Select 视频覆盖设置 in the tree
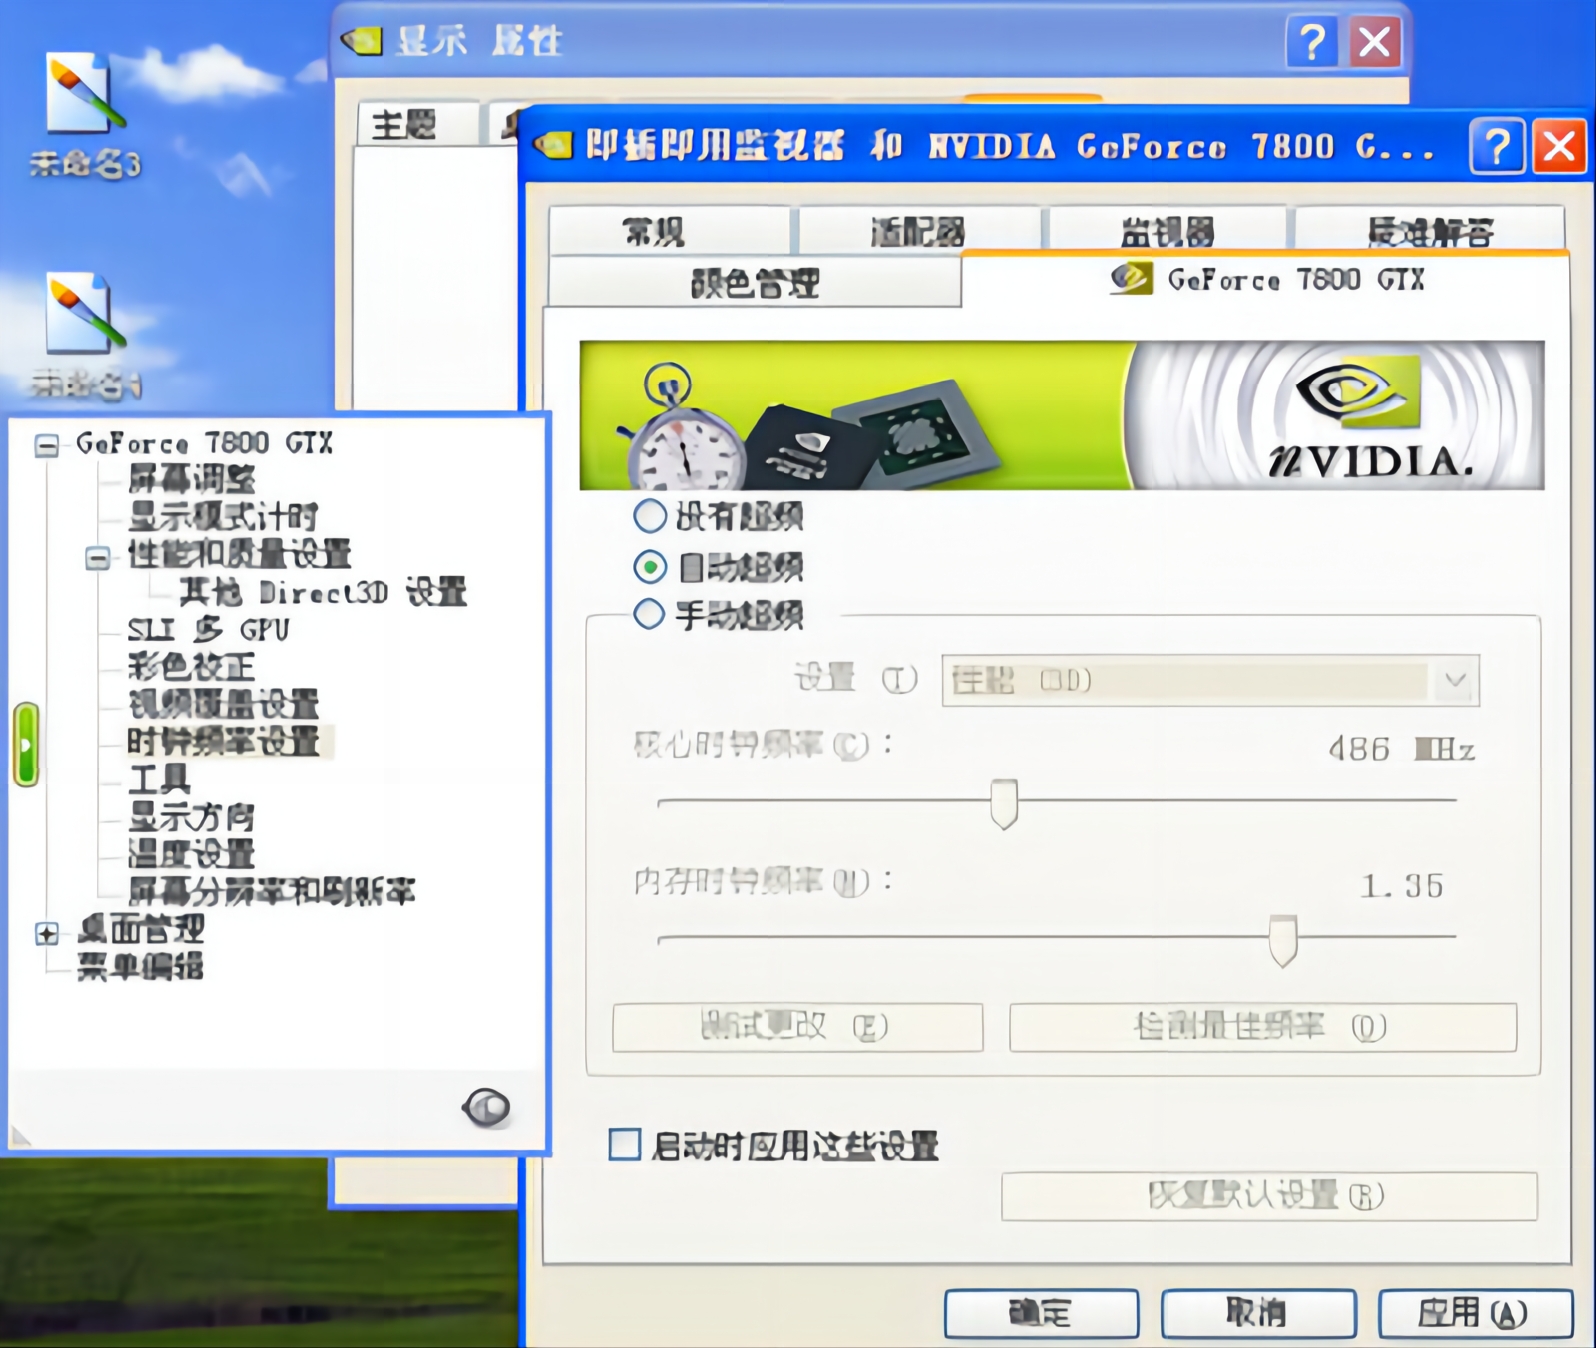 point(223,704)
